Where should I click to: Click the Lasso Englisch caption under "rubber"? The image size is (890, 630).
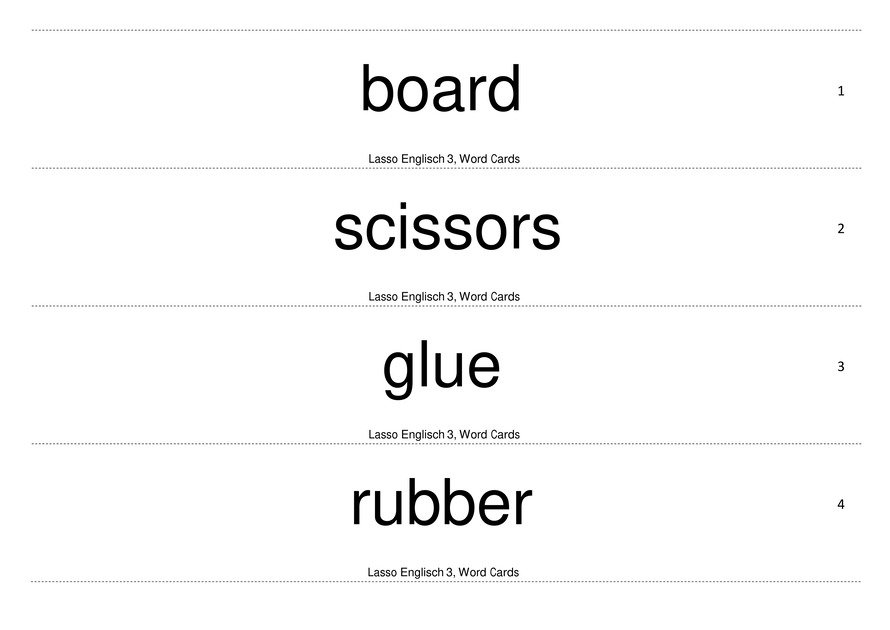click(443, 573)
